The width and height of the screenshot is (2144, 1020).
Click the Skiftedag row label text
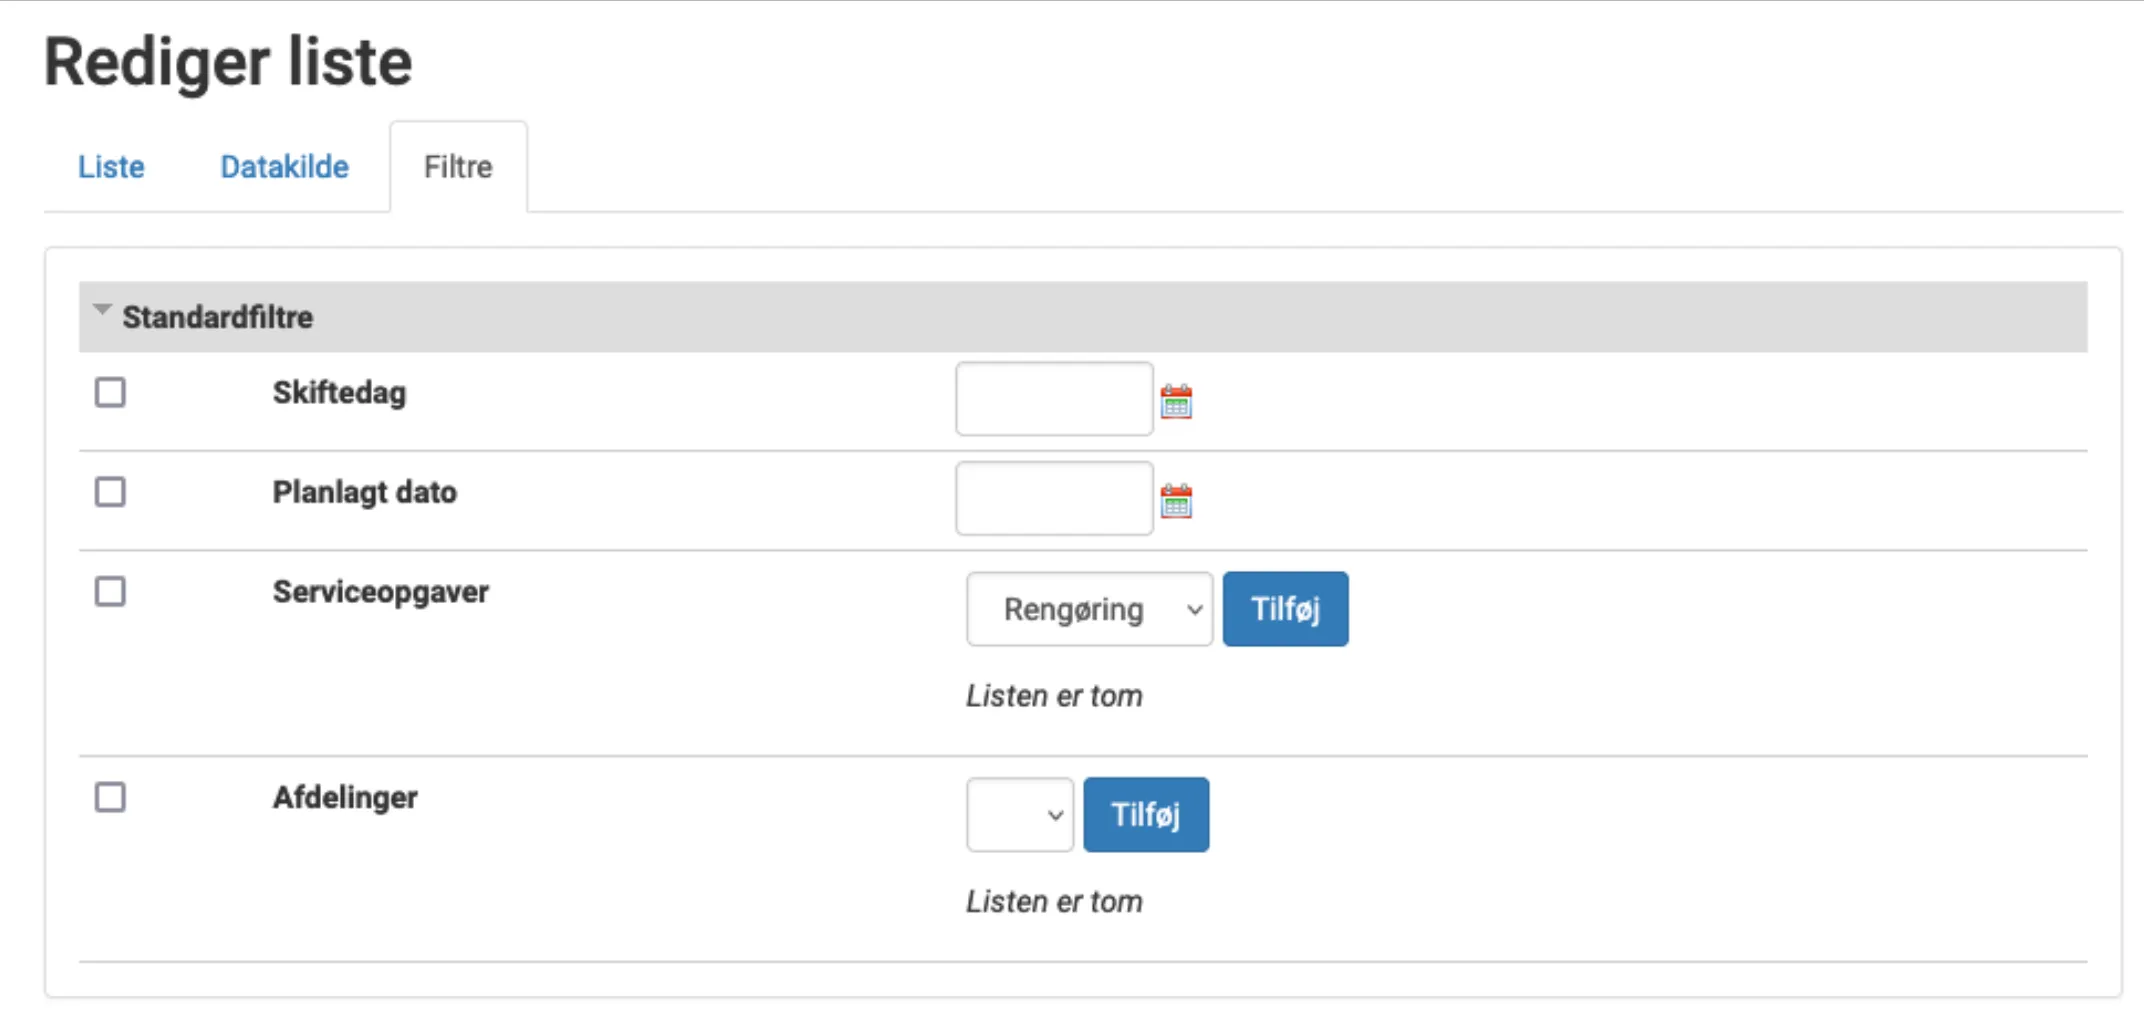click(339, 393)
